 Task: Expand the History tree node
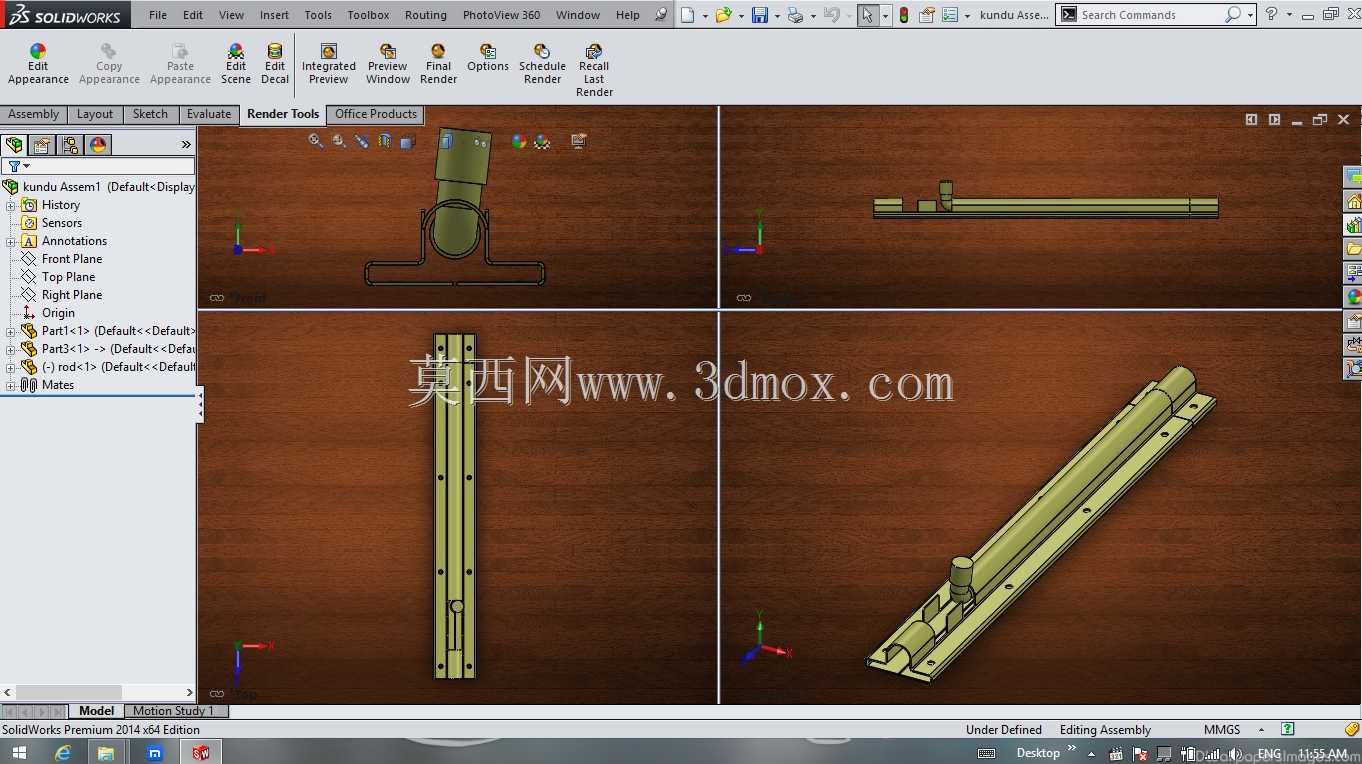[x=11, y=205]
